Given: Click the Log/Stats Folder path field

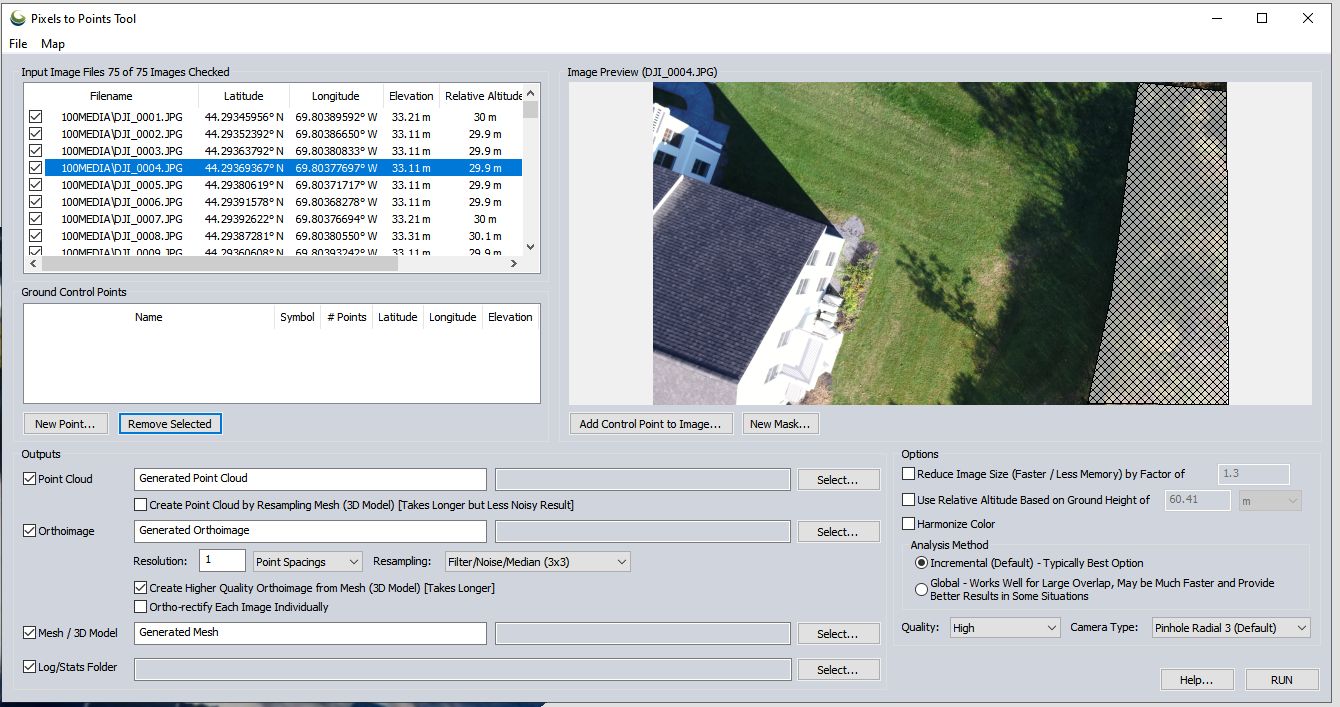Looking at the screenshot, I should point(463,669).
